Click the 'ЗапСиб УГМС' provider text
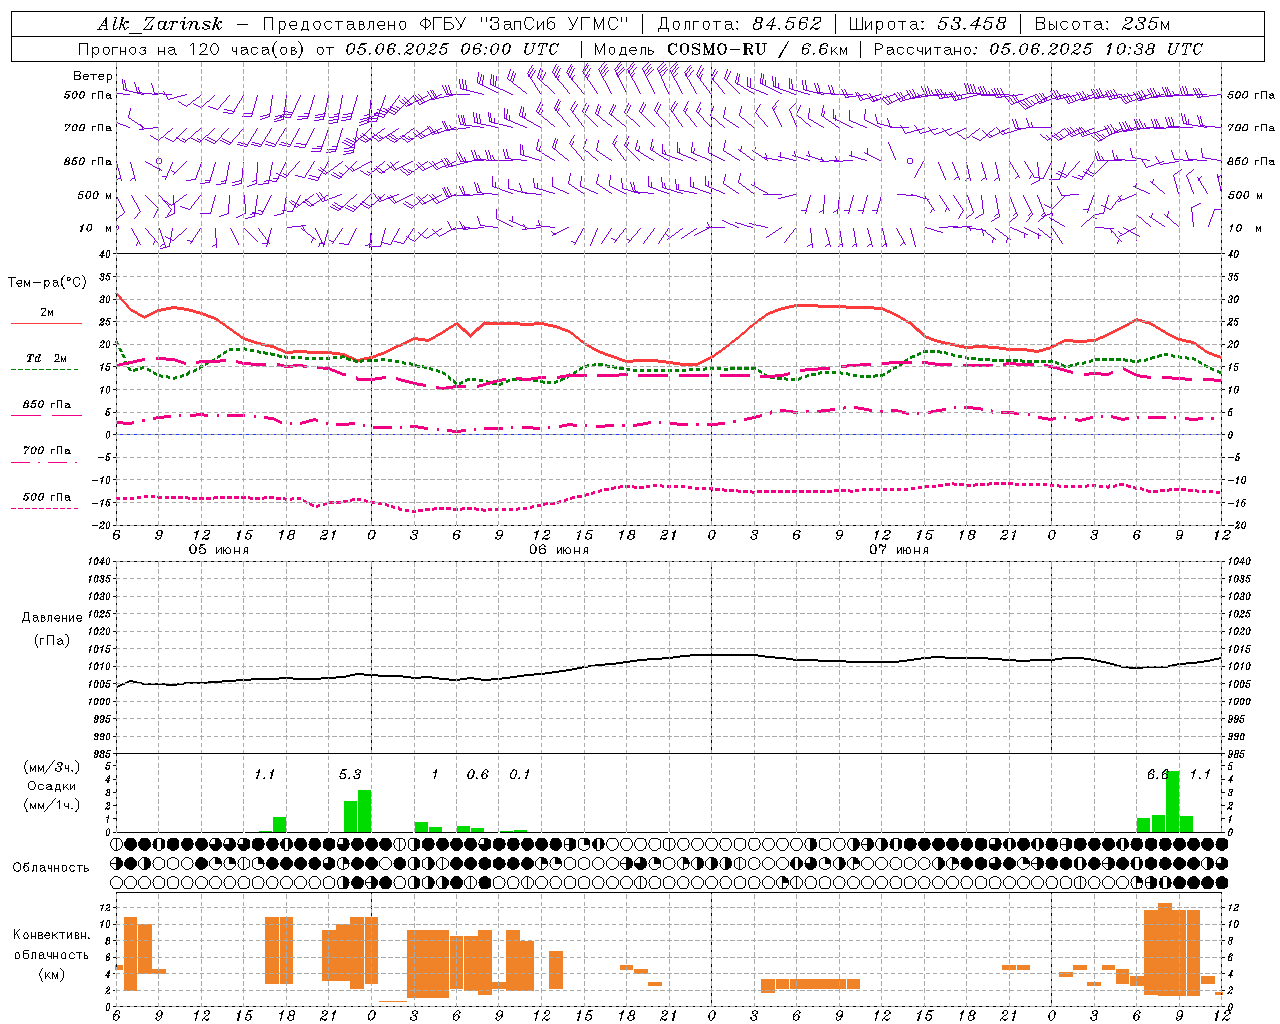The image size is (1280, 1024). pos(553,24)
